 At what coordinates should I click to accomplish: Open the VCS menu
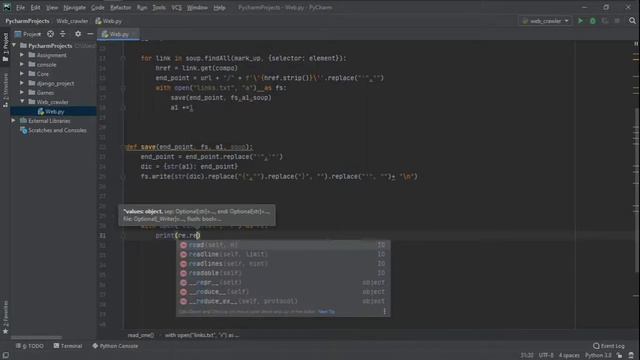coord(176,7)
